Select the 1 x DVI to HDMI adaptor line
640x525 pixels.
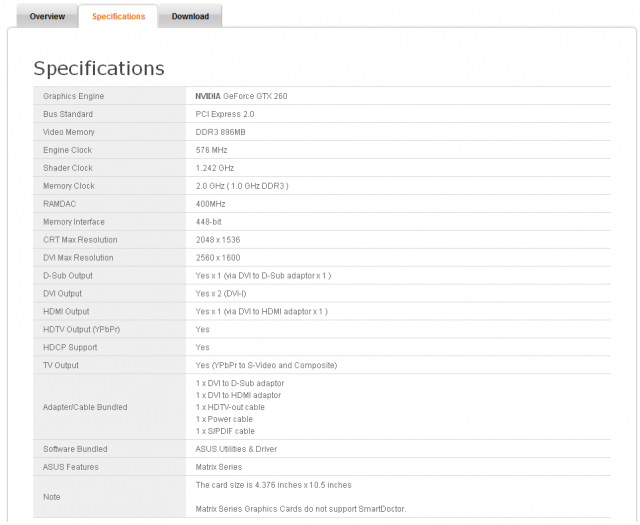tap(238, 395)
